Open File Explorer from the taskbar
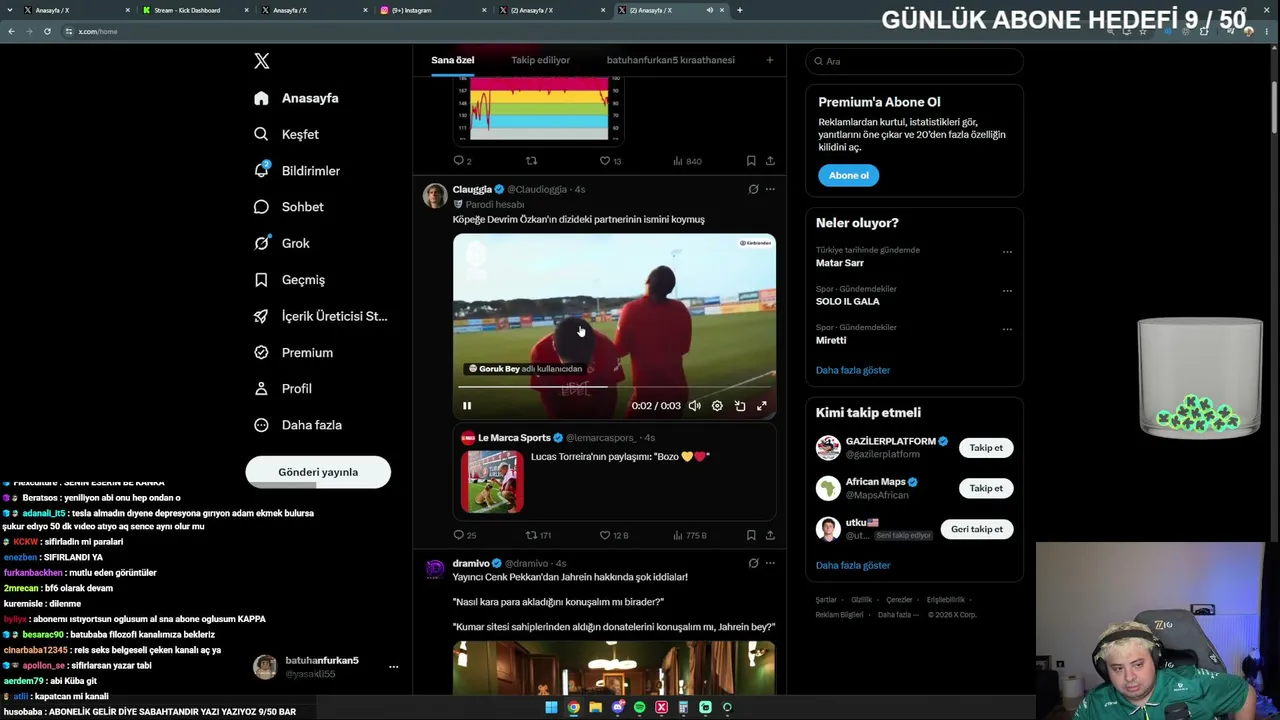 tap(595, 708)
